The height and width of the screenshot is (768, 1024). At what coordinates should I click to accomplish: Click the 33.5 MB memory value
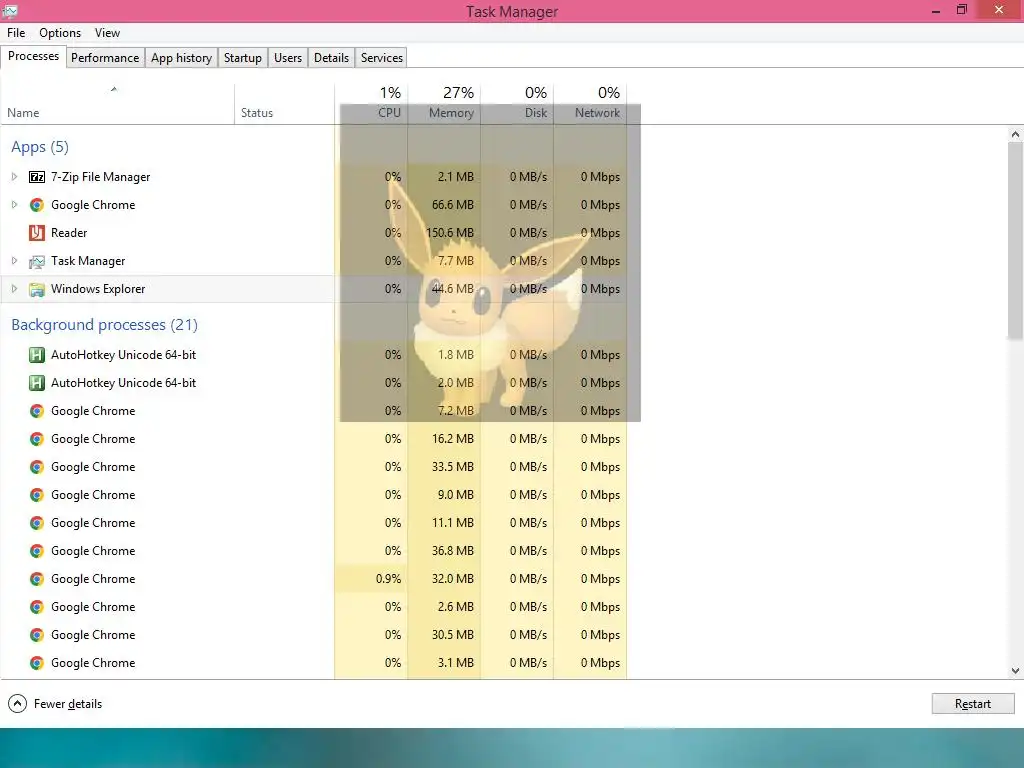click(453, 467)
